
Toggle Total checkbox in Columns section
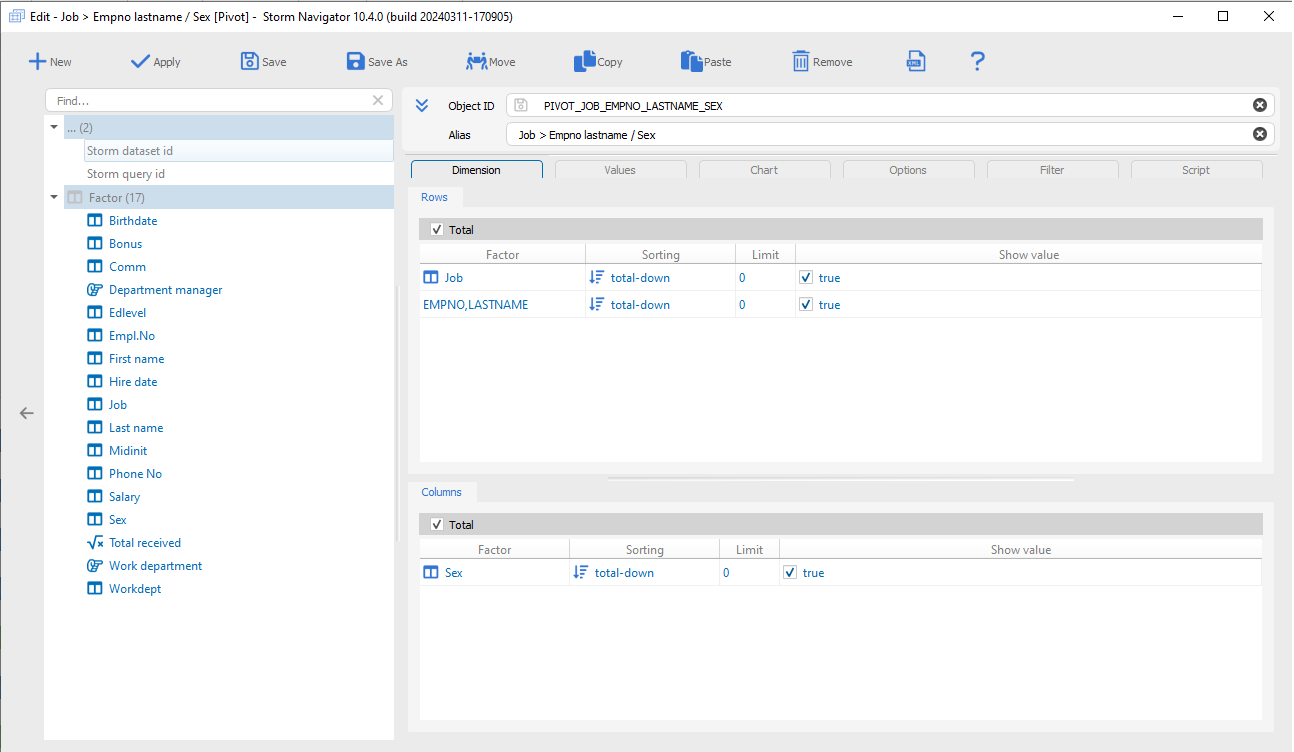(437, 525)
